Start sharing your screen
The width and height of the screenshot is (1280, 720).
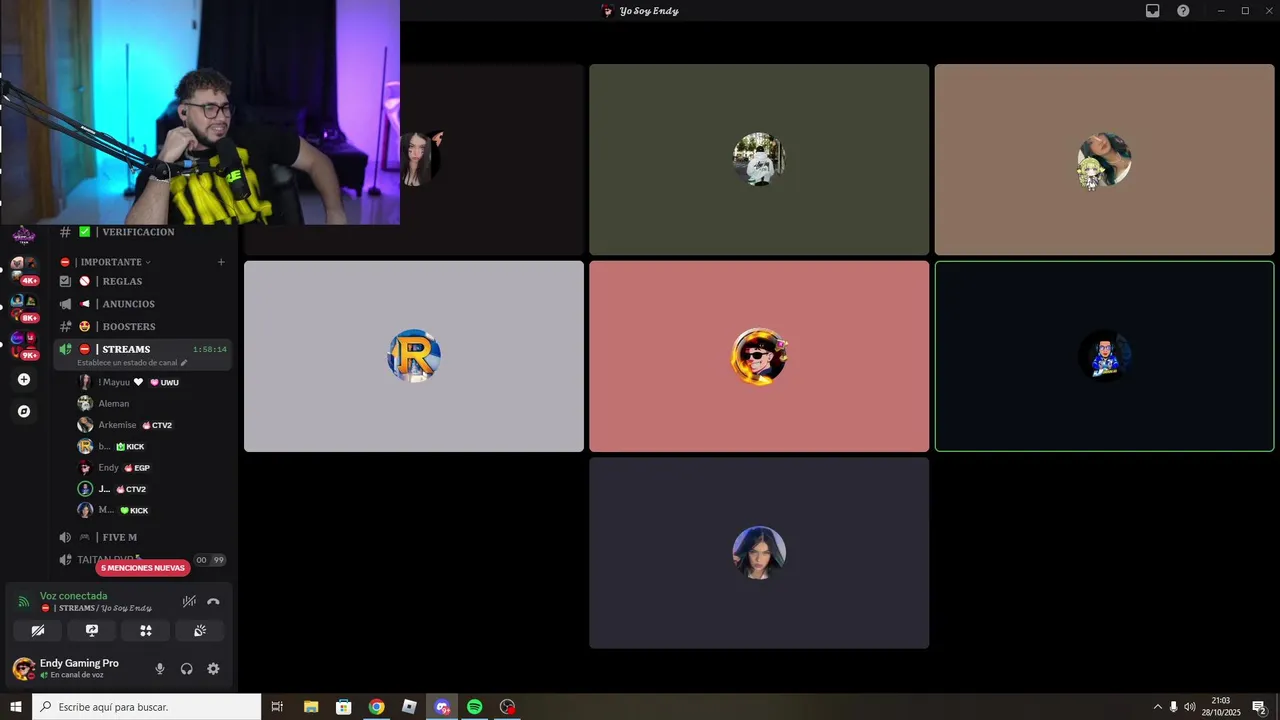(x=92, y=631)
